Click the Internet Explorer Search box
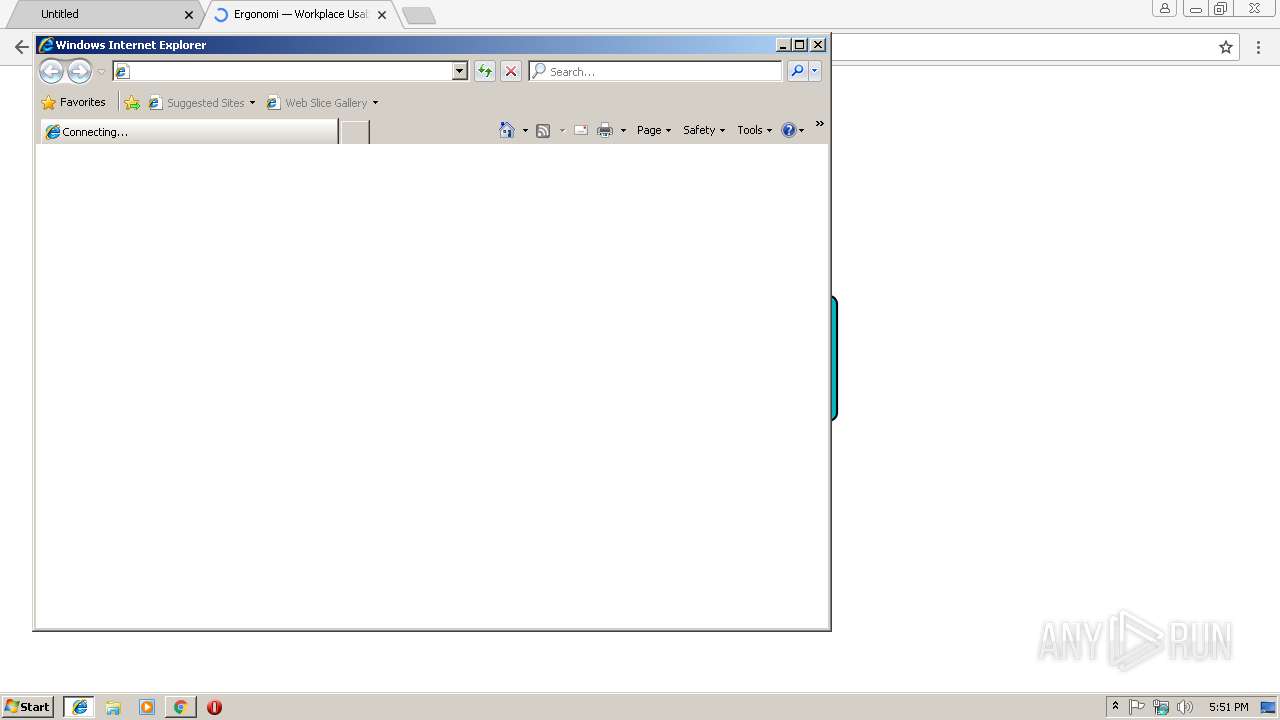This screenshot has width=1280, height=720. [656, 71]
